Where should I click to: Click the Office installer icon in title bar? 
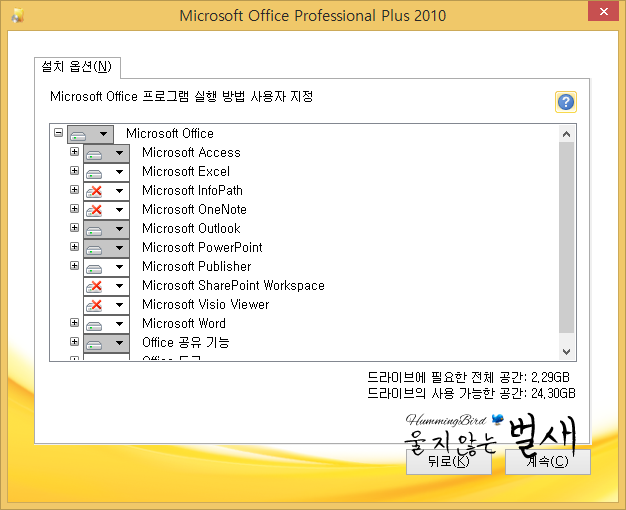click(x=18, y=16)
